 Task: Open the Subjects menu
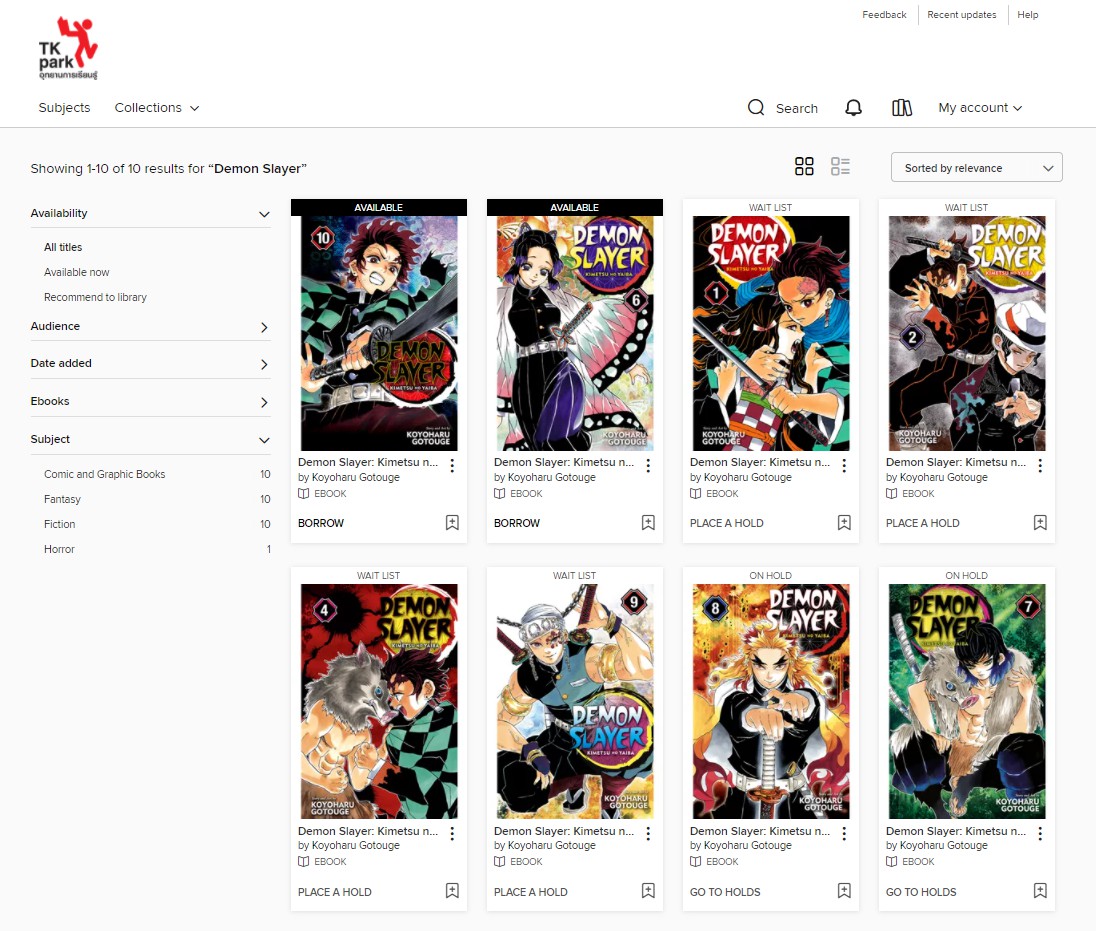[x=64, y=108]
